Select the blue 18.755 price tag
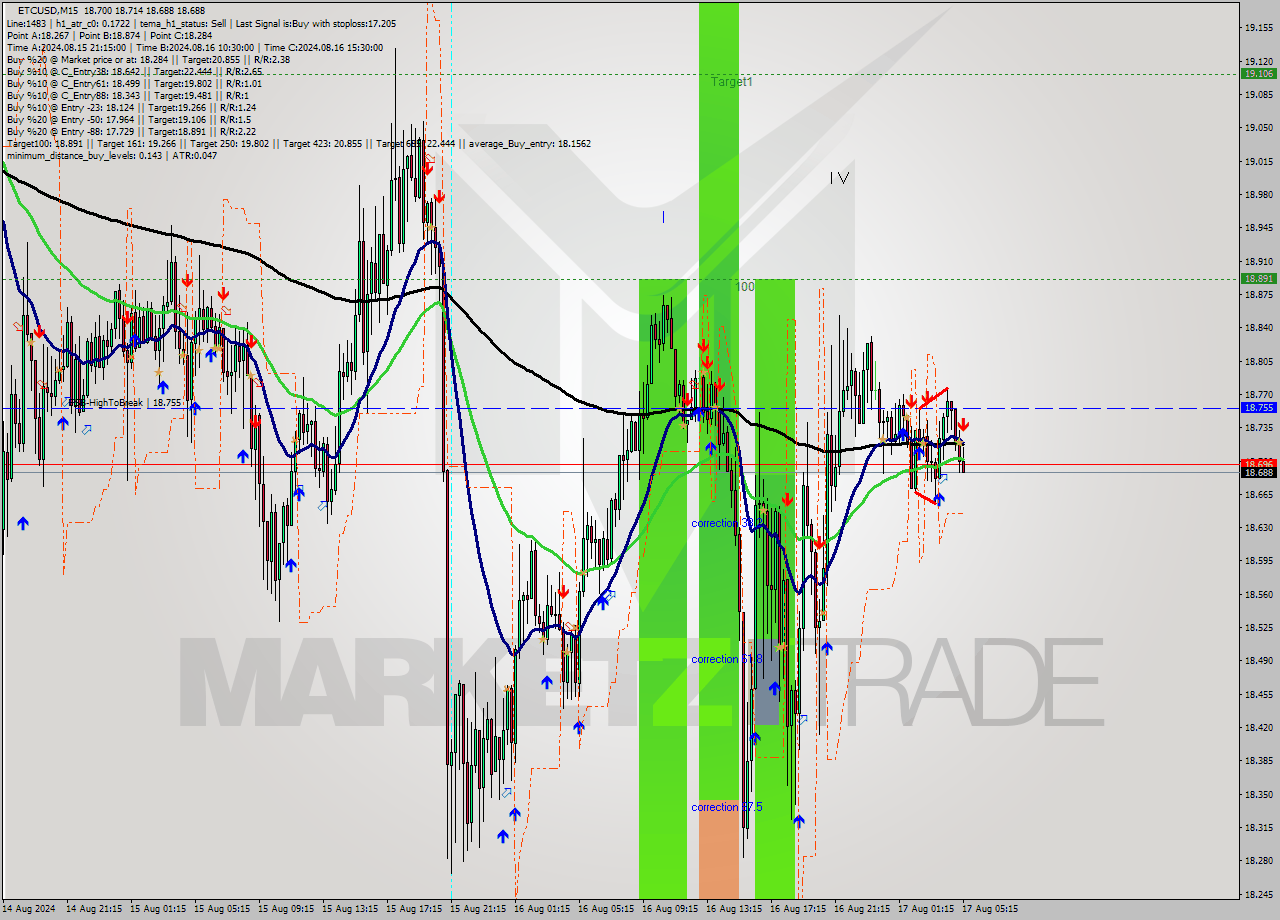Image resolution: width=1280 pixels, height=920 pixels. click(x=1258, y=407)
